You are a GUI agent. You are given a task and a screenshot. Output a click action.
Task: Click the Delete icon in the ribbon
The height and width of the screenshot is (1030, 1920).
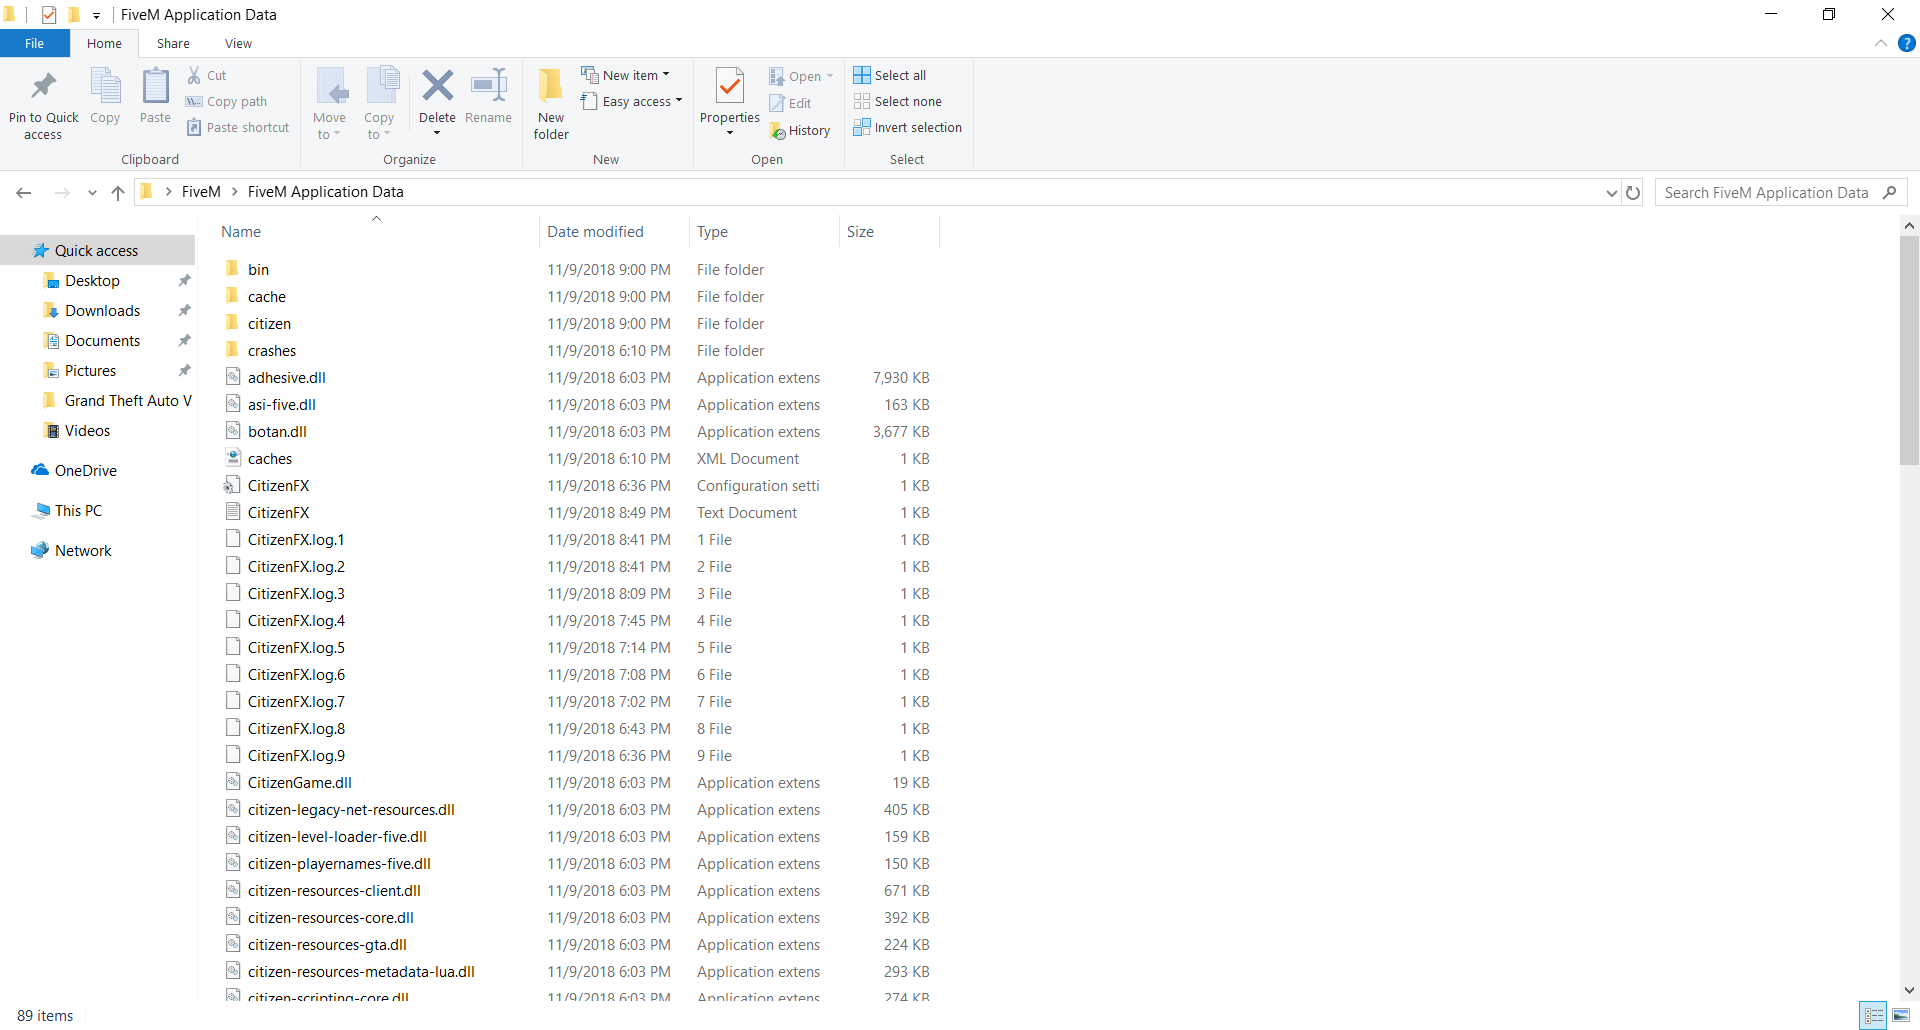(437, 87)
